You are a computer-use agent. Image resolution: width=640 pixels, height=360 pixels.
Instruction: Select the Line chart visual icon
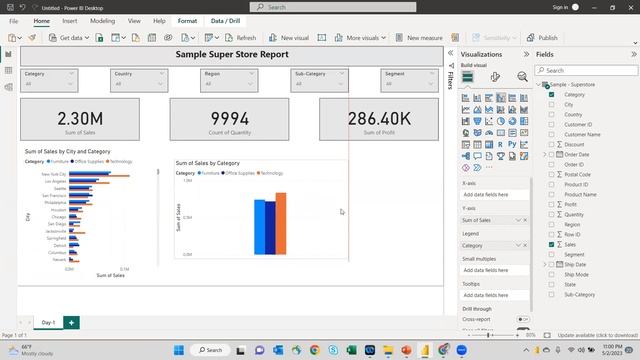click(x=465, y=109)
